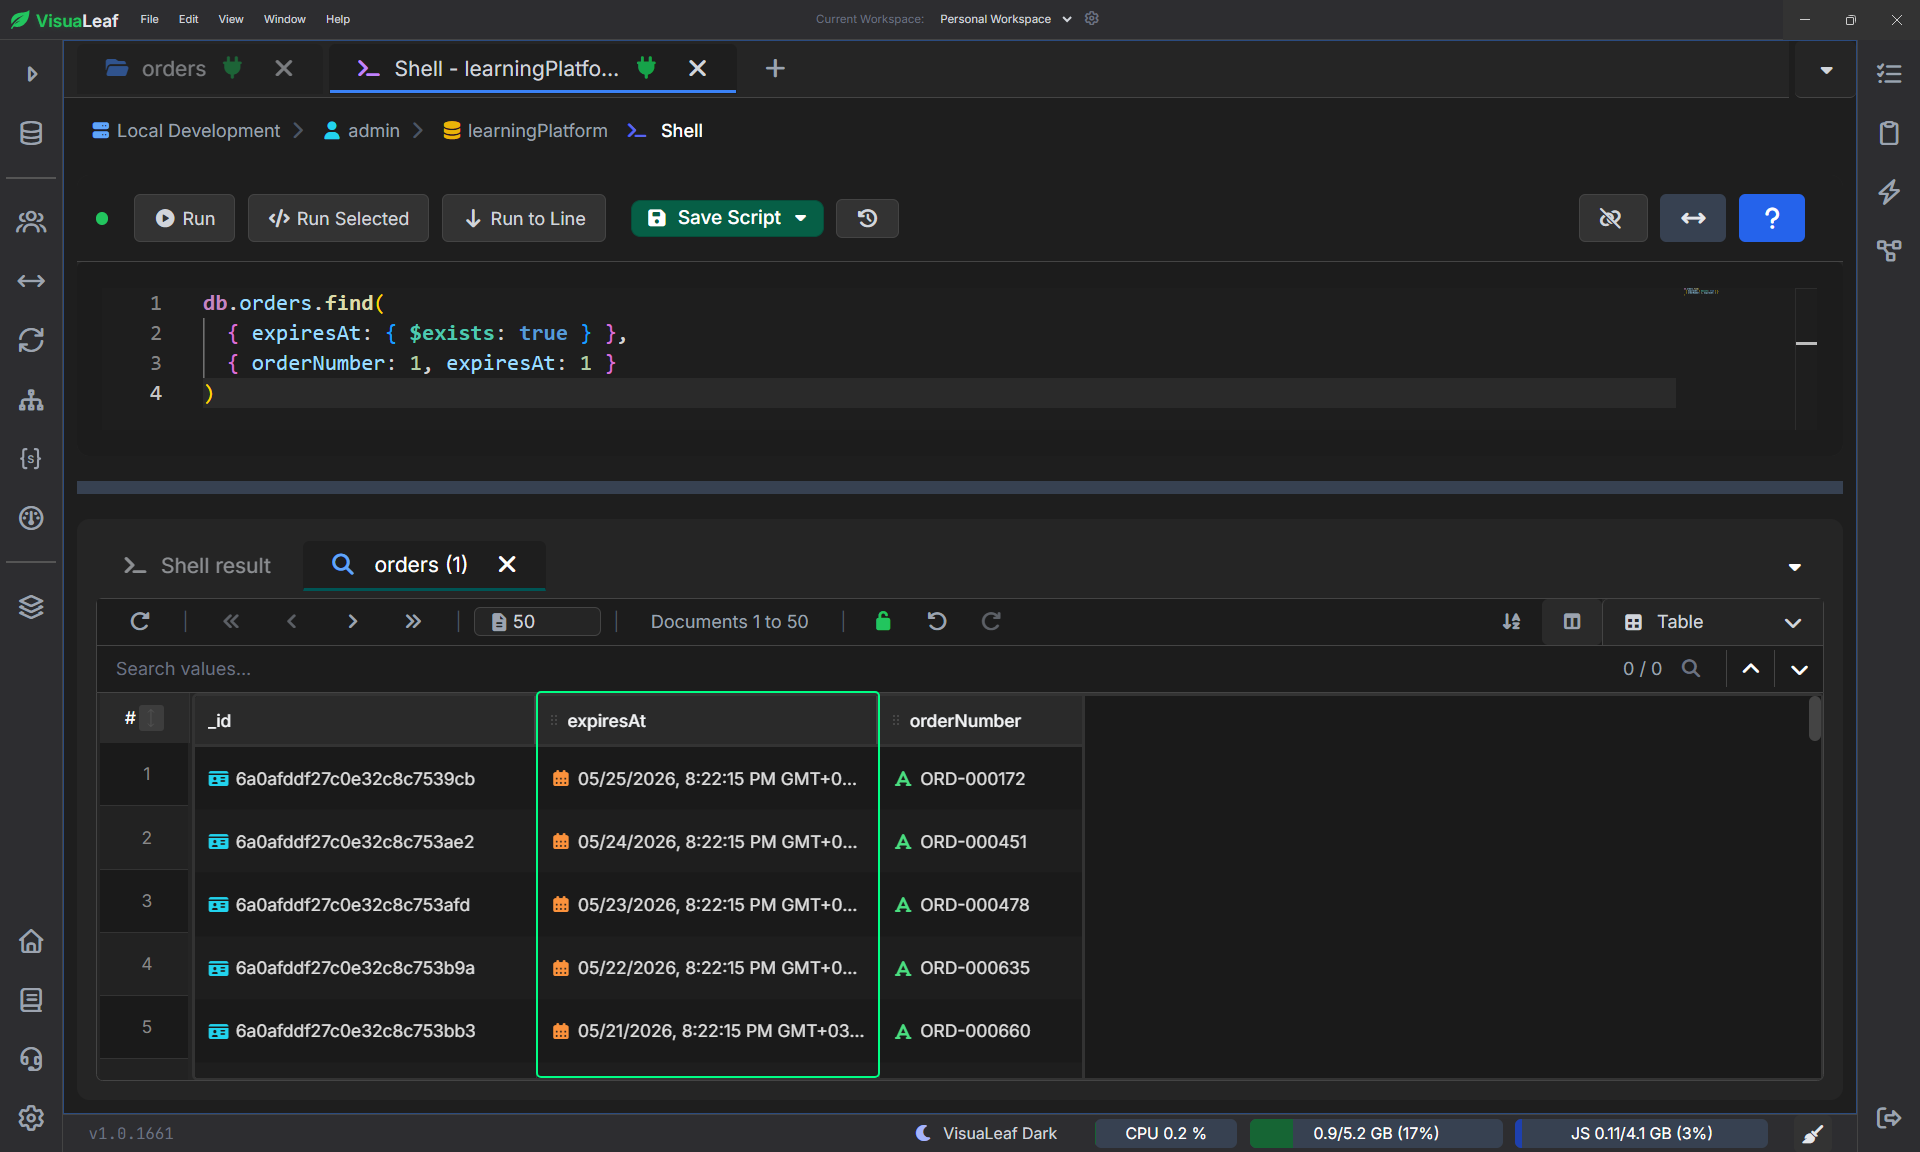This screenshot has height=1152, width=1920.
Task: Toggle the hidden-eye visibility button
Action: point(1611,218)
